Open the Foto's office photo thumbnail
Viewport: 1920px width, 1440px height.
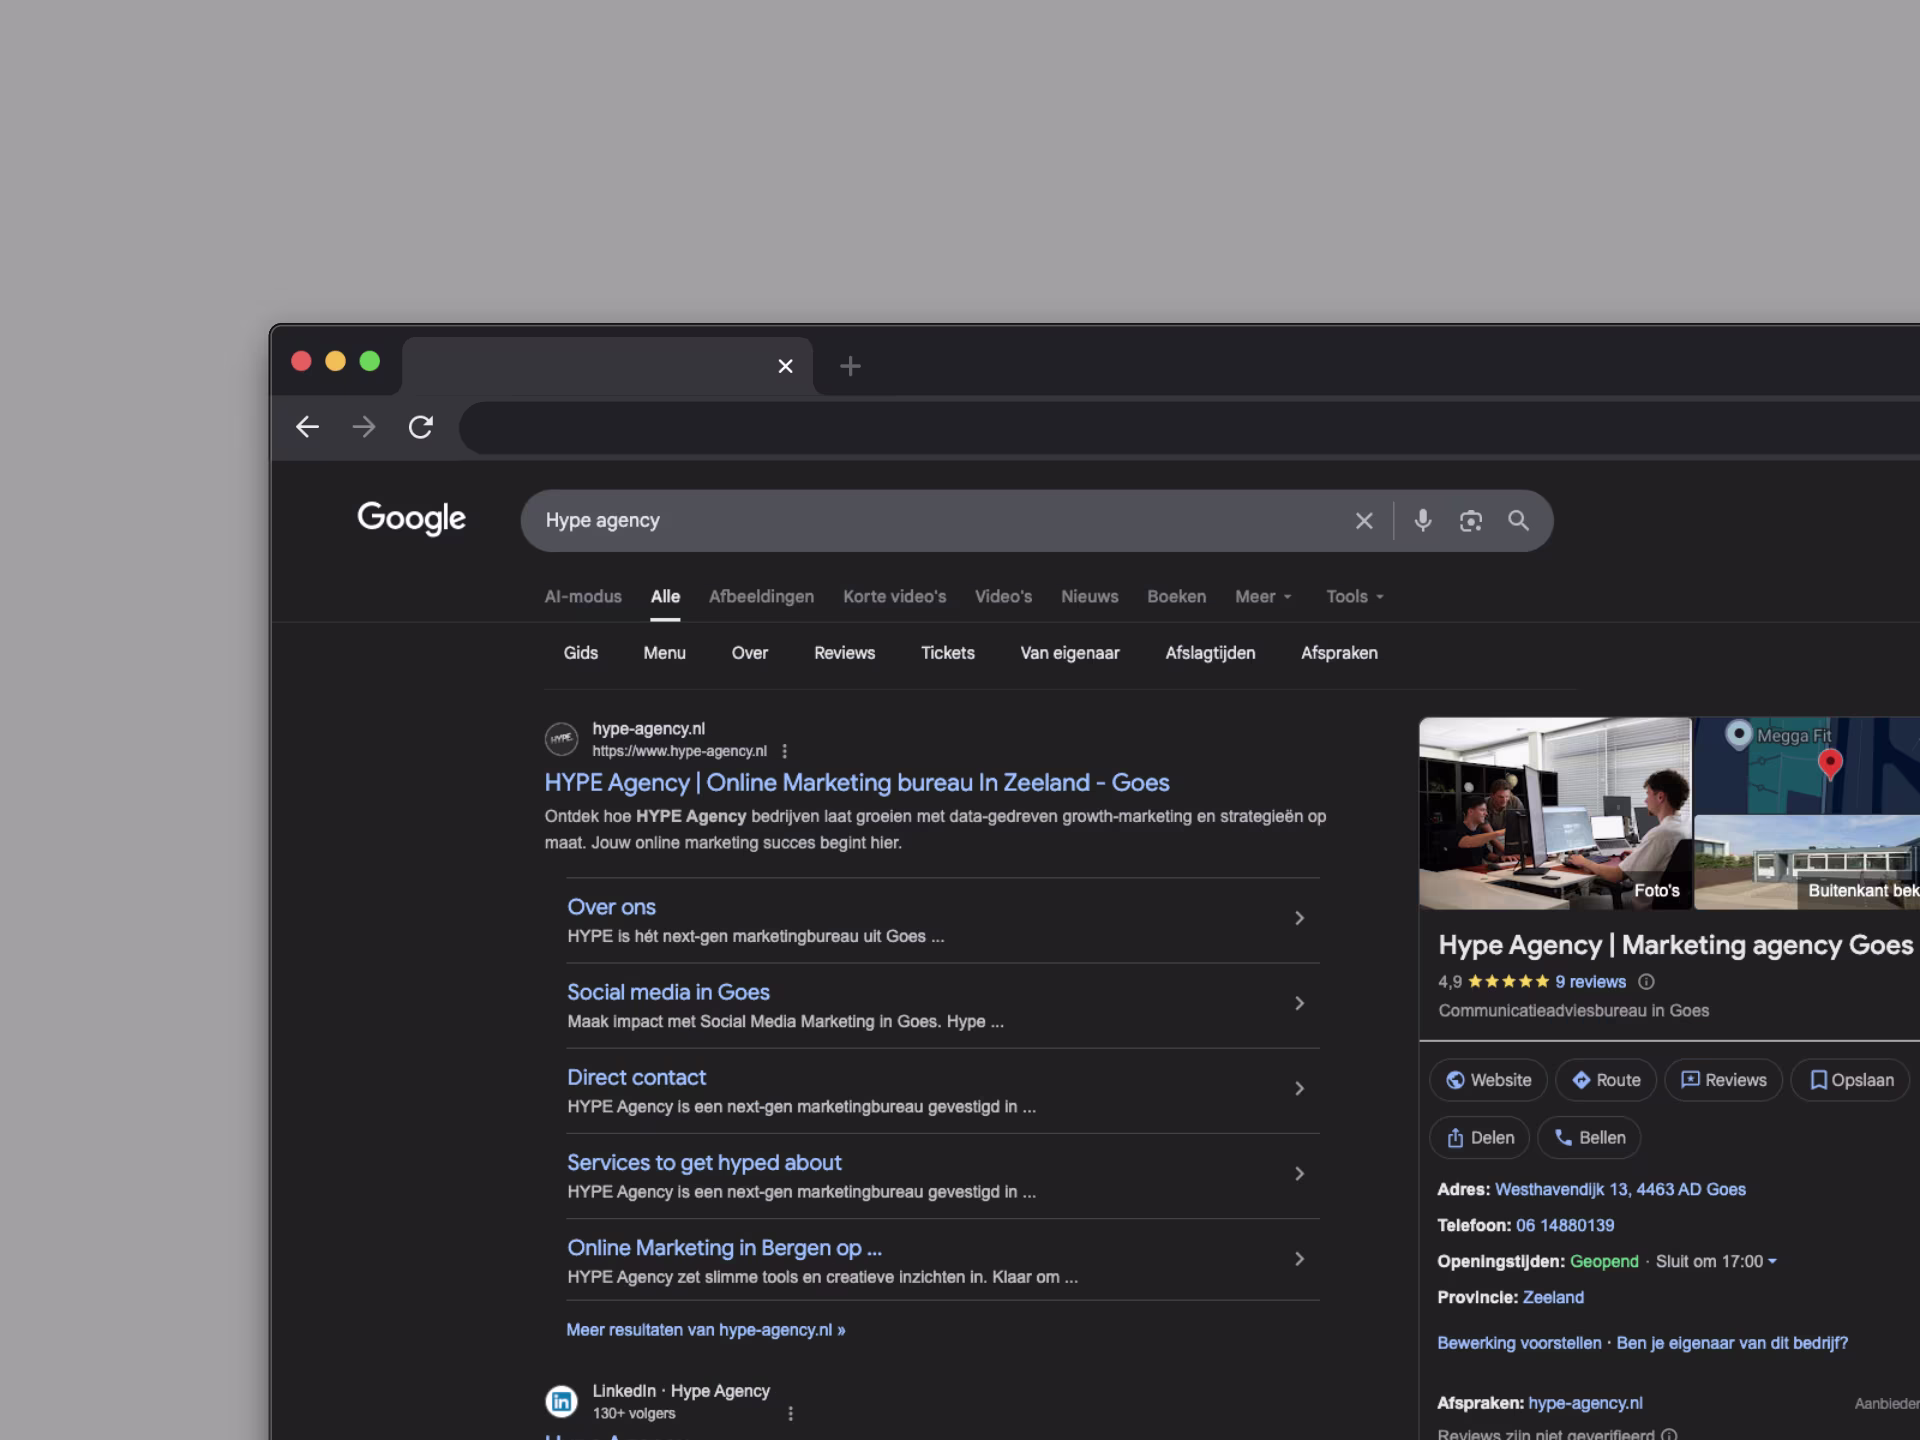pos(1554,812)
